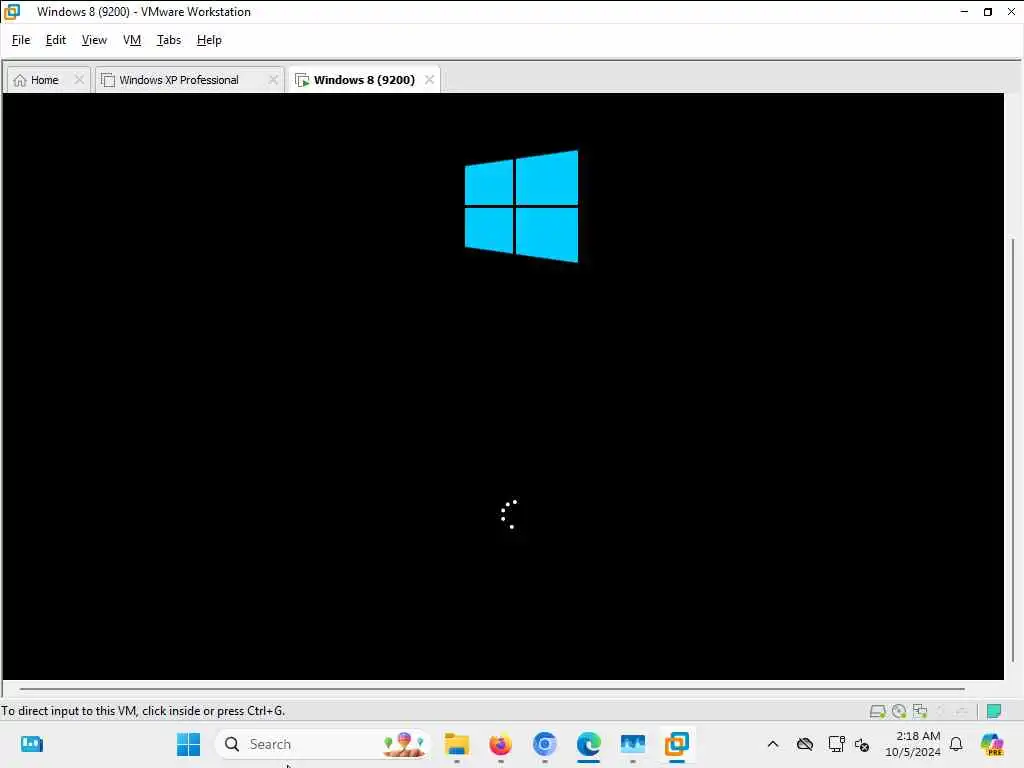Open the Copilot preview icon
This screenshot has width=1024, height=768.
[x=991, y=744]
